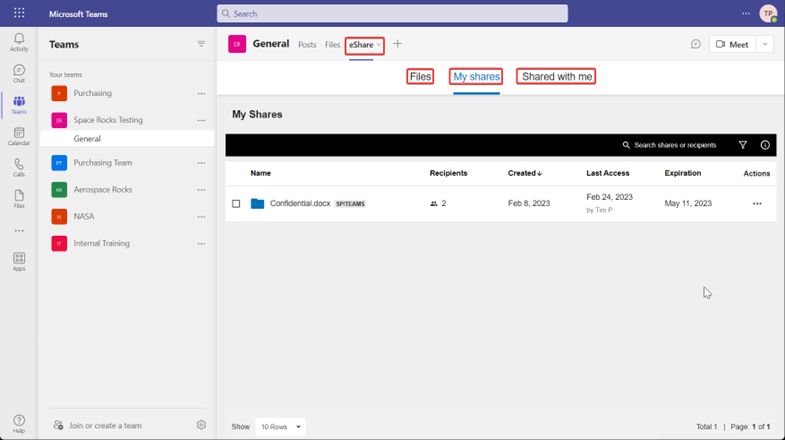The height and width of the screenshot is (440, 785).
Task: Click the top Search box
Action: pos(392,14)
